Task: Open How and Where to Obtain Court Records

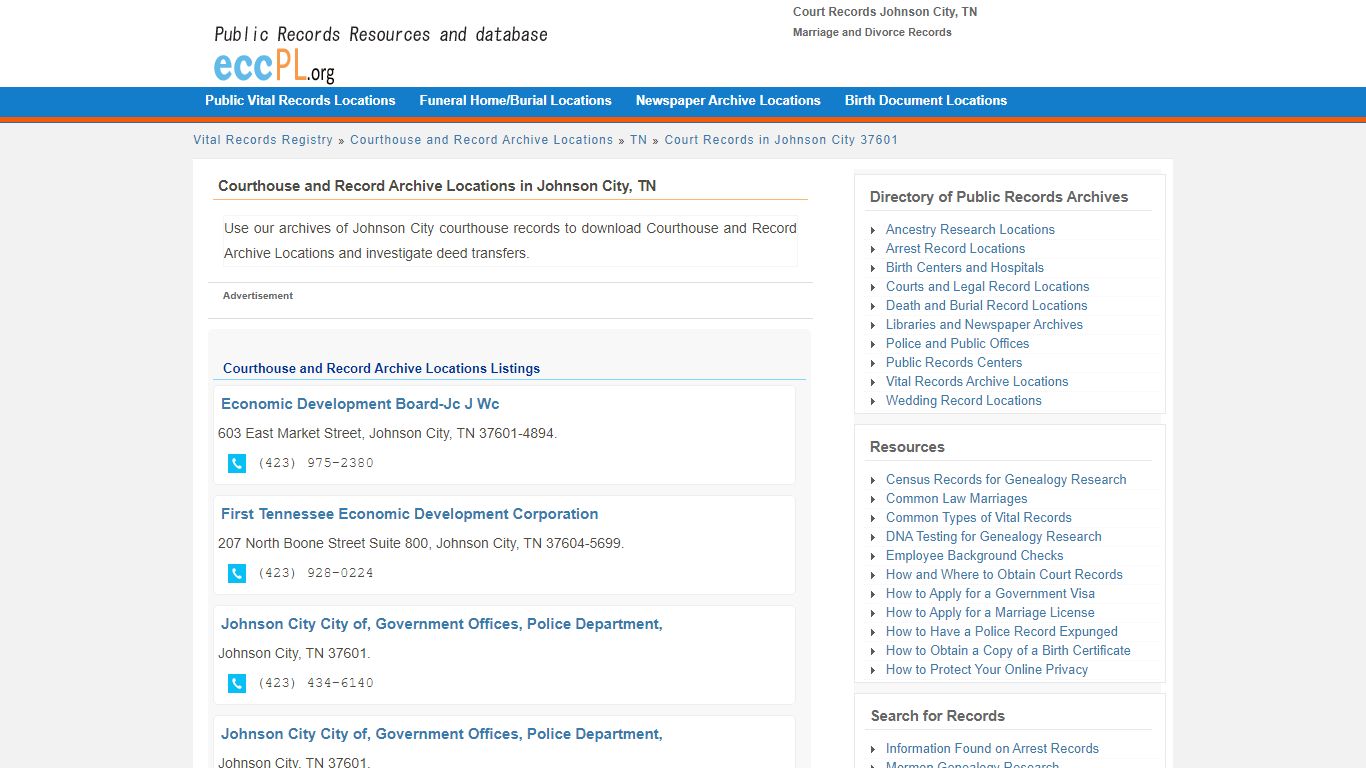Action: tap(1004, 574)
